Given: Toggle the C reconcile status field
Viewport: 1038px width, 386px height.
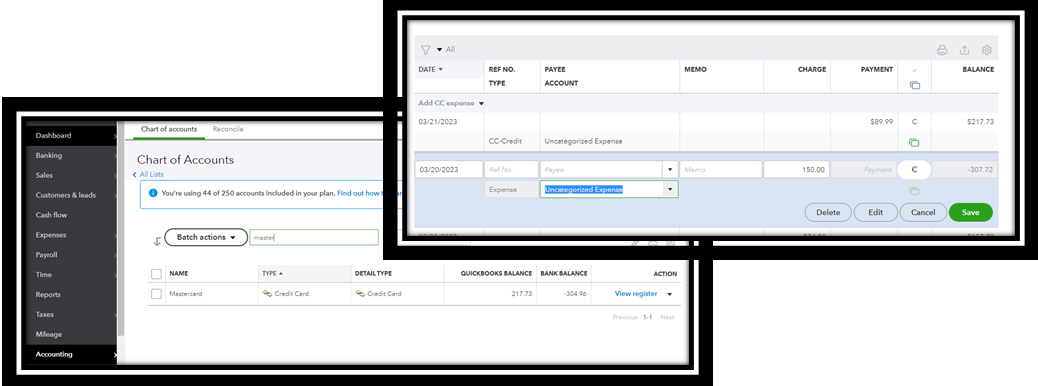Looking at the screenshot, I should tap(914, 169).
